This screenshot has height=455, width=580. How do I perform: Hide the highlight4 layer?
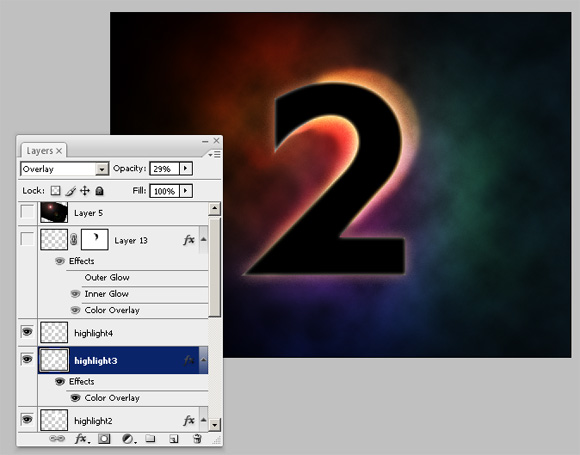click(27, 331)
